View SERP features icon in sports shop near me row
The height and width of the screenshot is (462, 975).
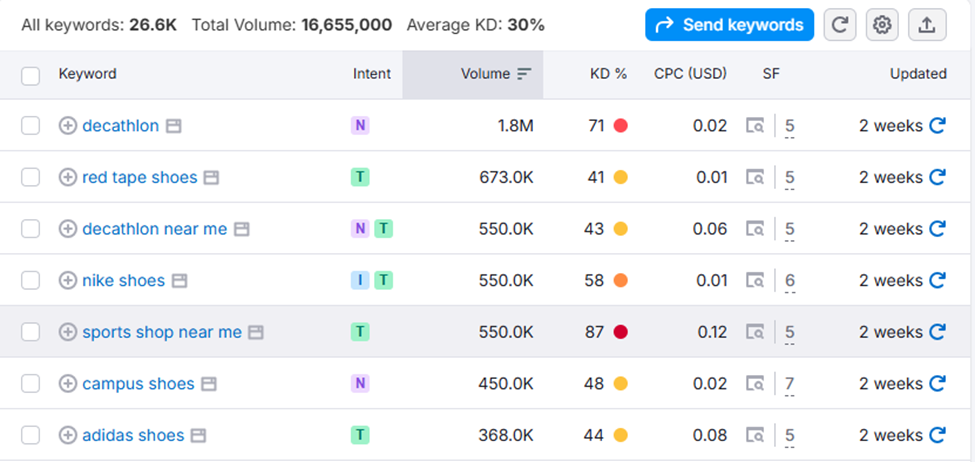coord(755,332)
